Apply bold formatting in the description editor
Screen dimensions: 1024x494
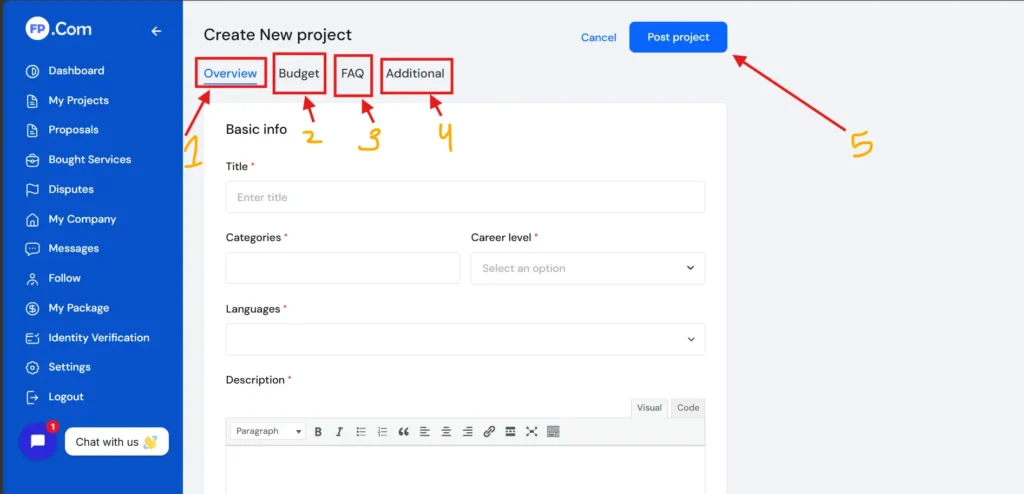(x=318, y=432)
